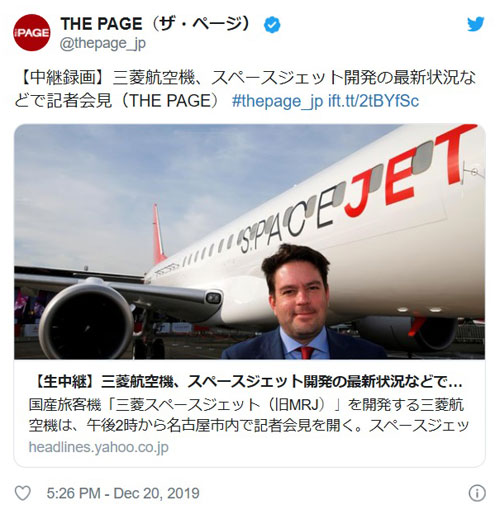The image size is (500, 510).
Task: Click the man in the blue suit
Action: [x=300, y=302]
